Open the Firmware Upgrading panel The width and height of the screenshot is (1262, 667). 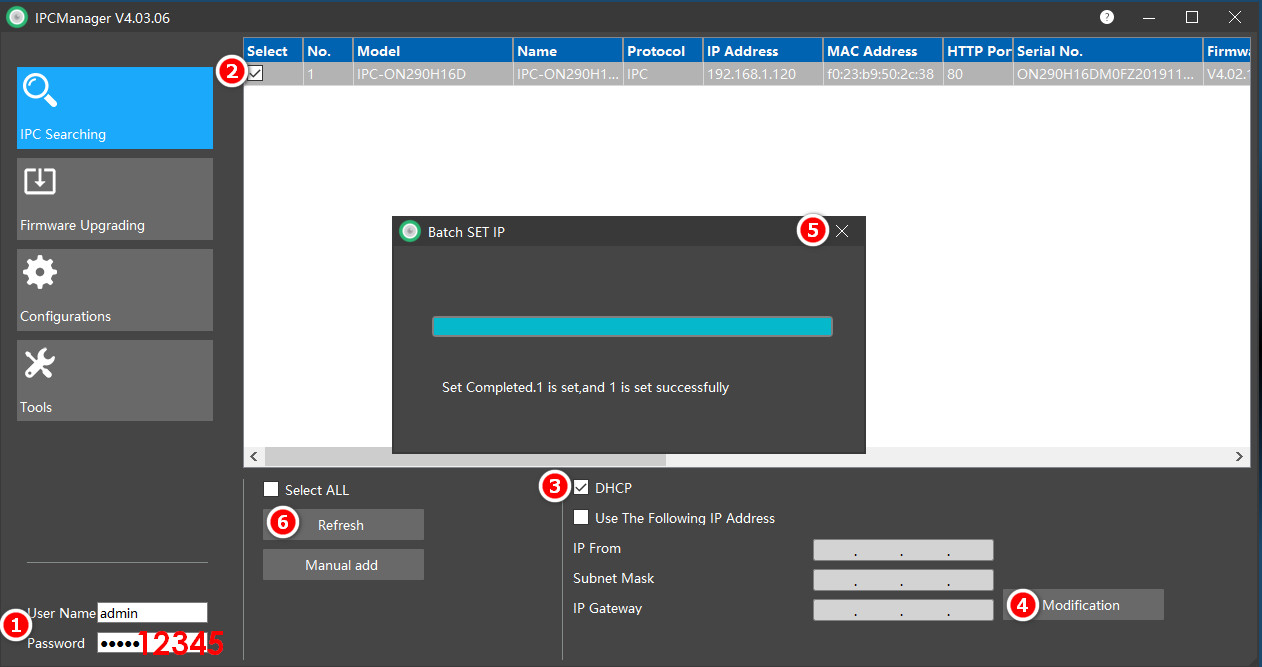pyautogui.click(x=115, y=199)
